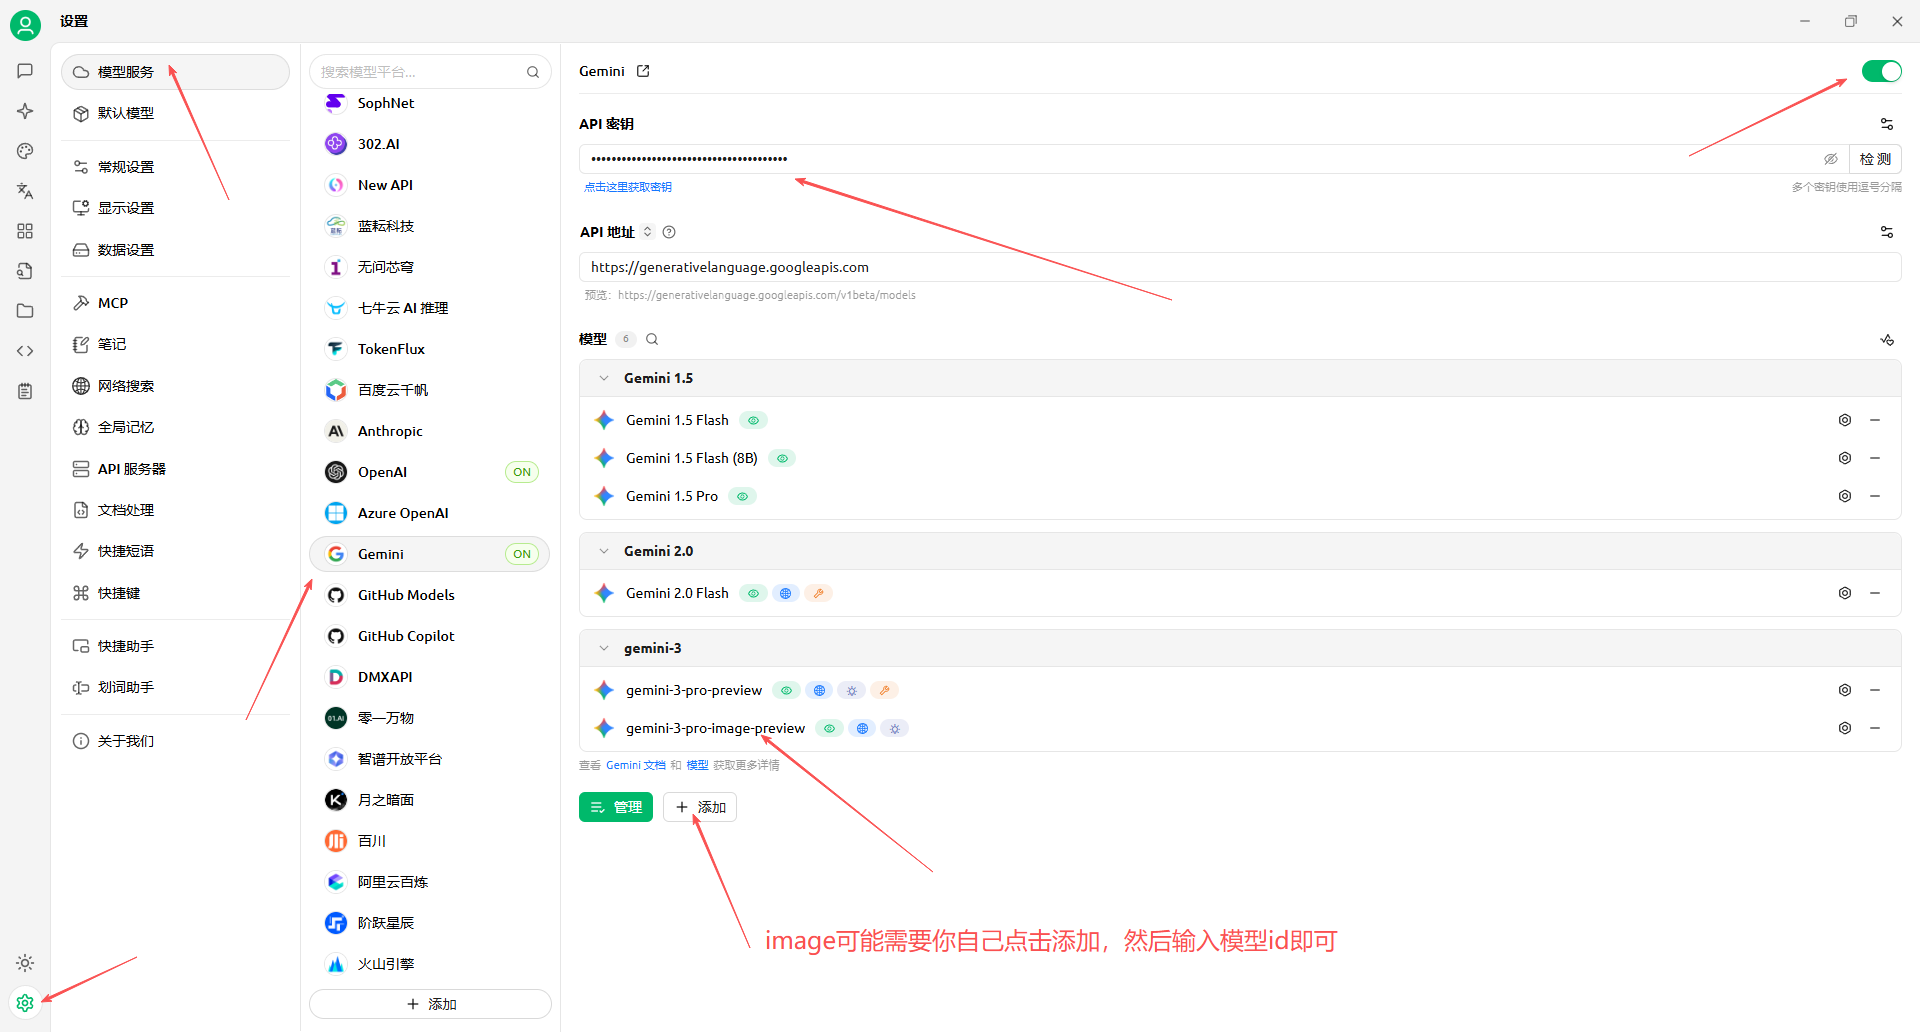Open the translate sidebar icon
1920x1032 pixels.
[x=25, y=191]
